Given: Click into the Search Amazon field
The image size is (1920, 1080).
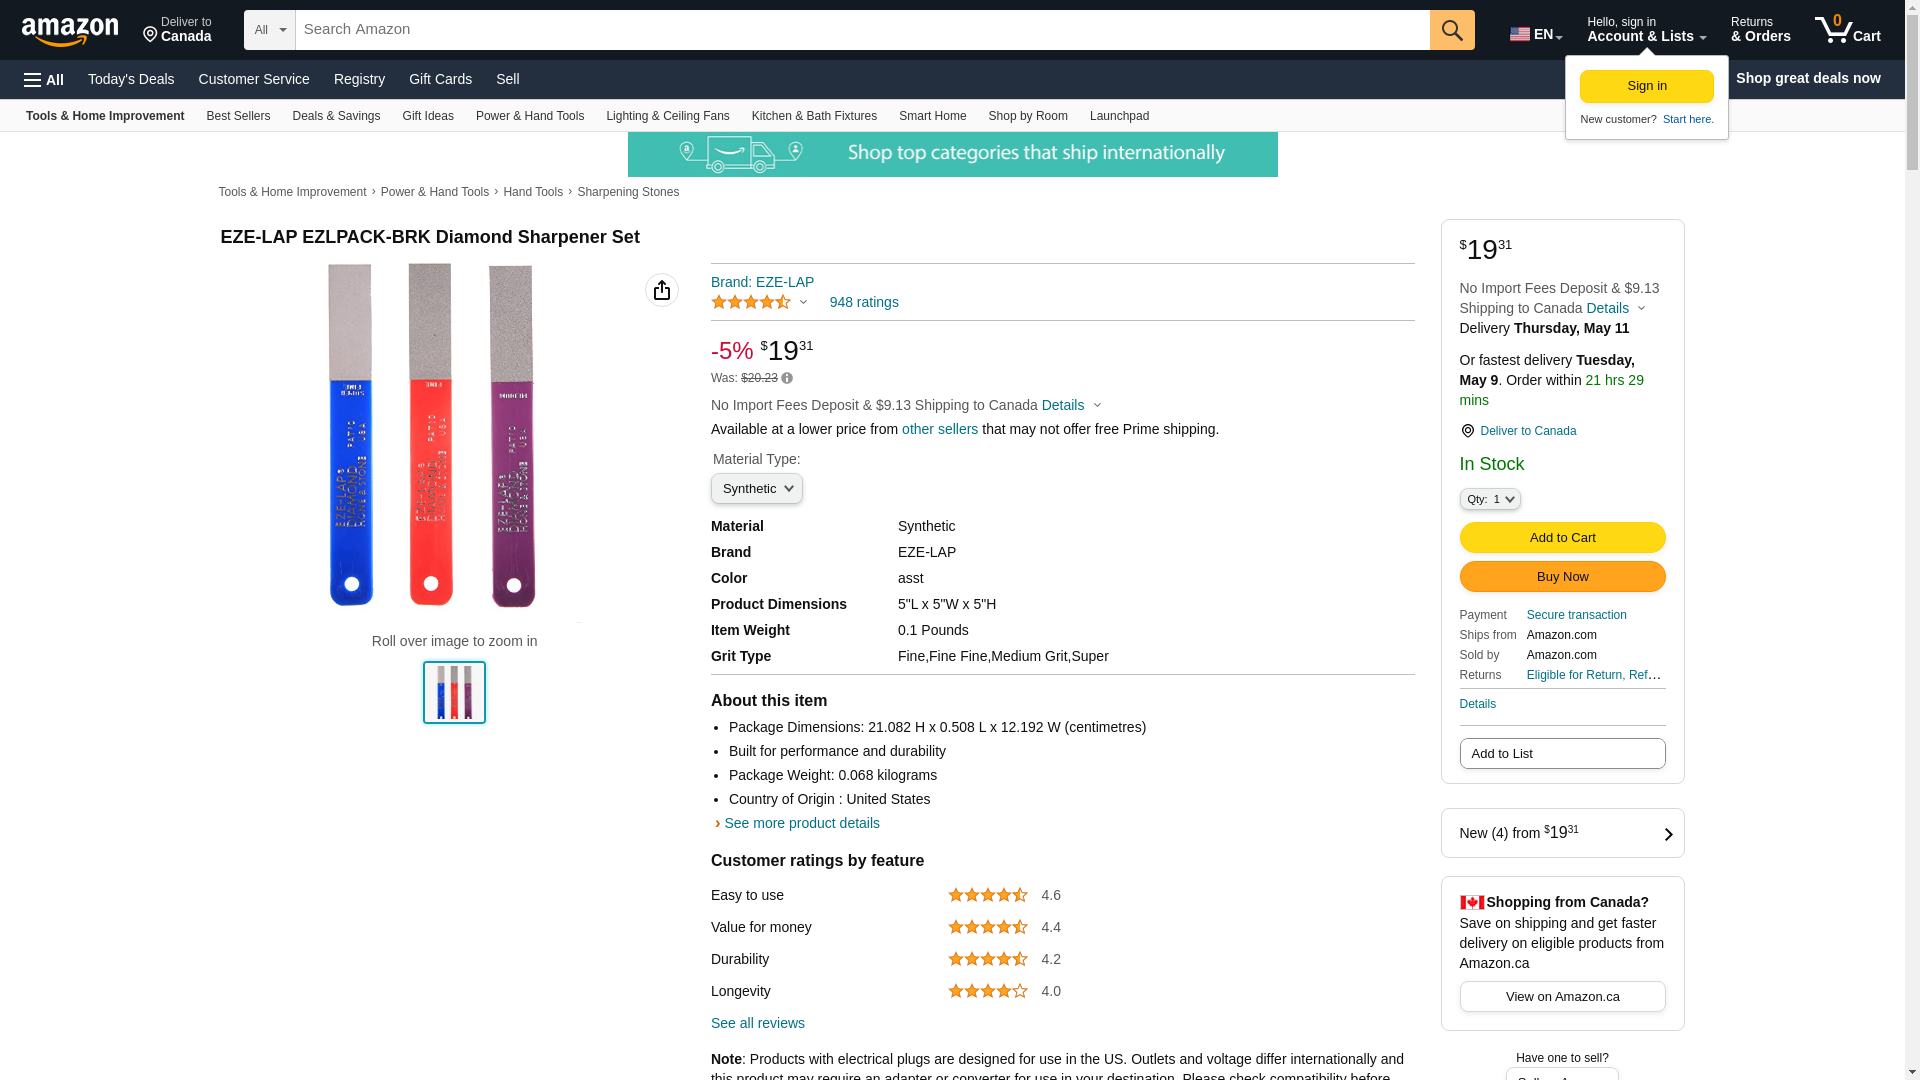Looking at the screenshot, I should tap(862, 30).
